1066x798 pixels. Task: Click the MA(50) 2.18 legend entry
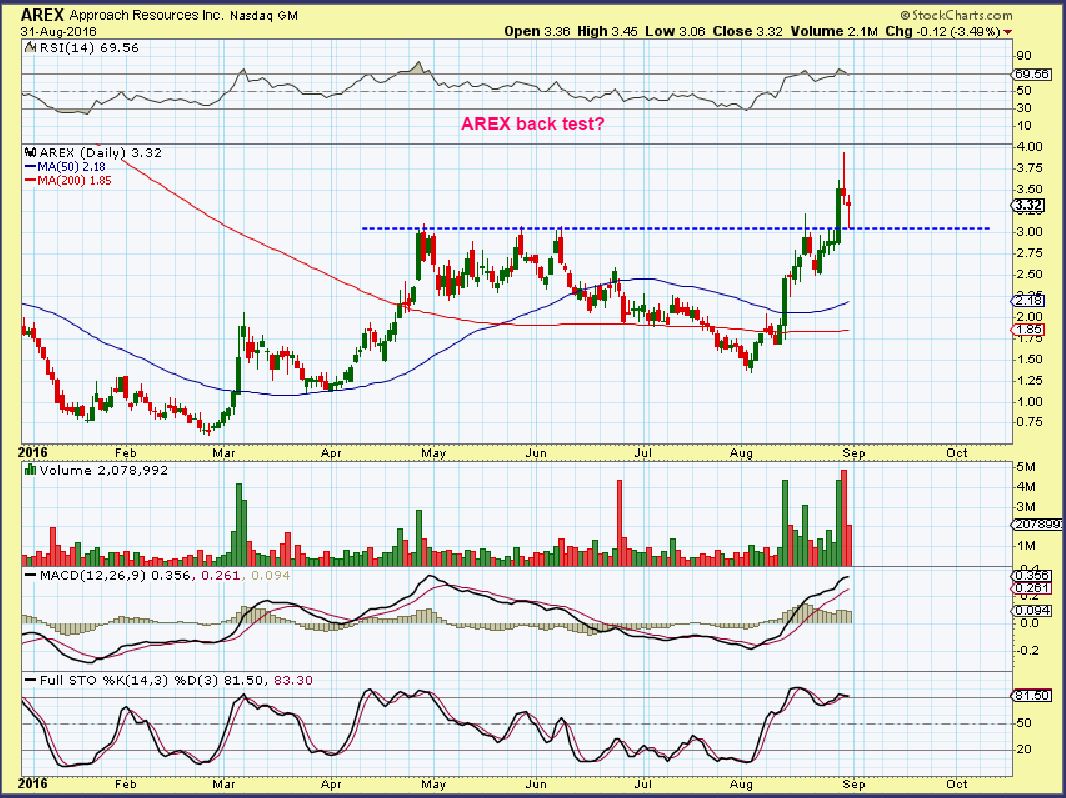[73, 167]
